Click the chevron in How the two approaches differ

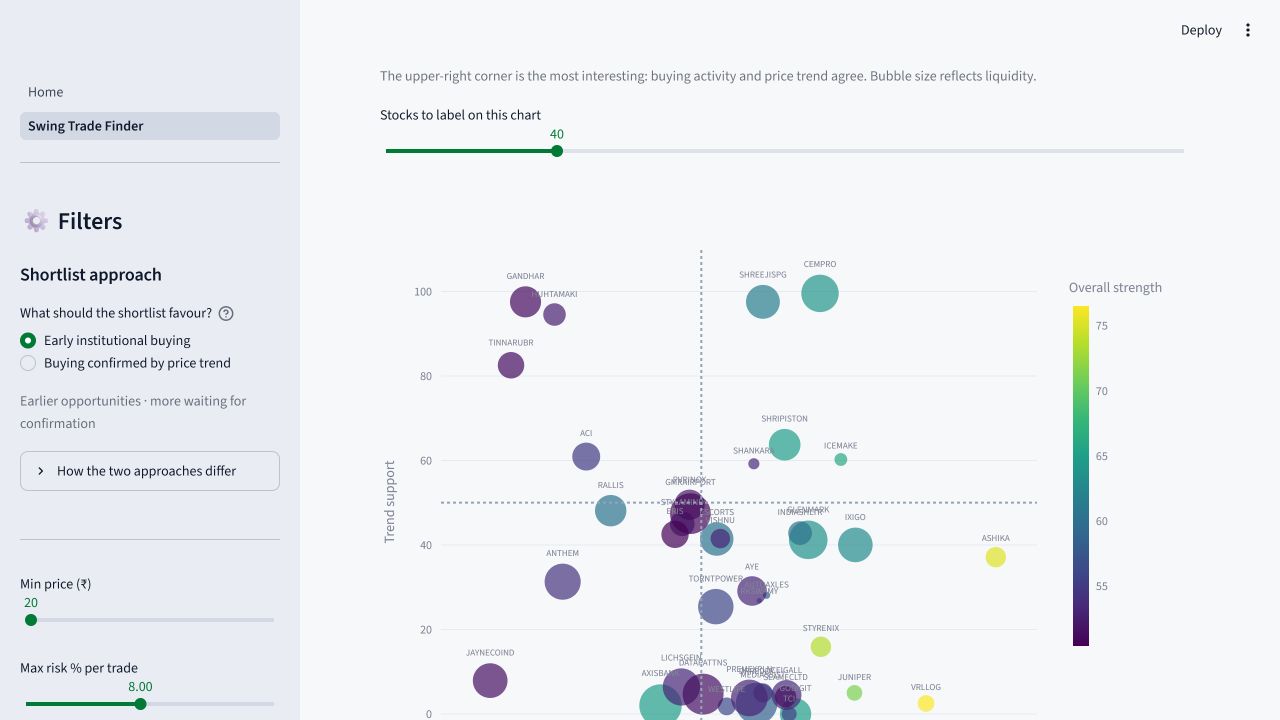[x=41, y=471]
